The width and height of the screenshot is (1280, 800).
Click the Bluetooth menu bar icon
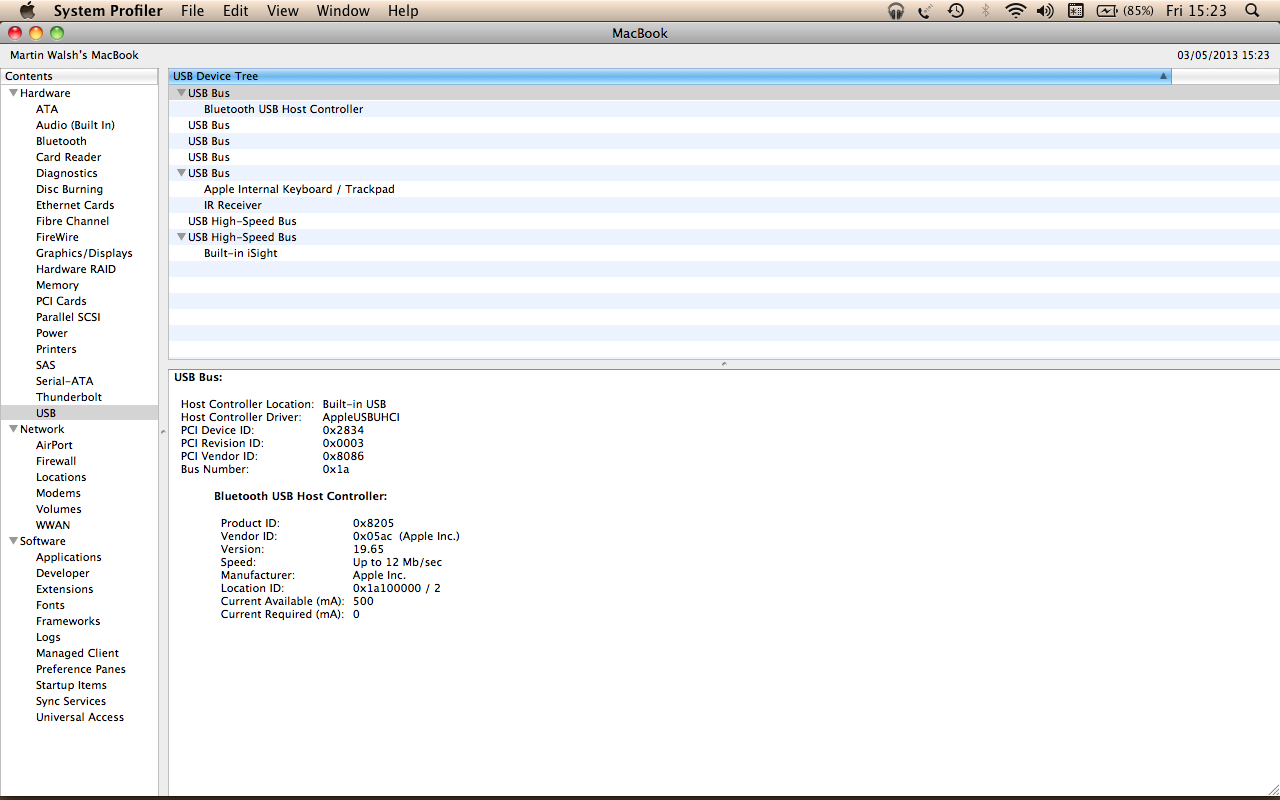985,11
